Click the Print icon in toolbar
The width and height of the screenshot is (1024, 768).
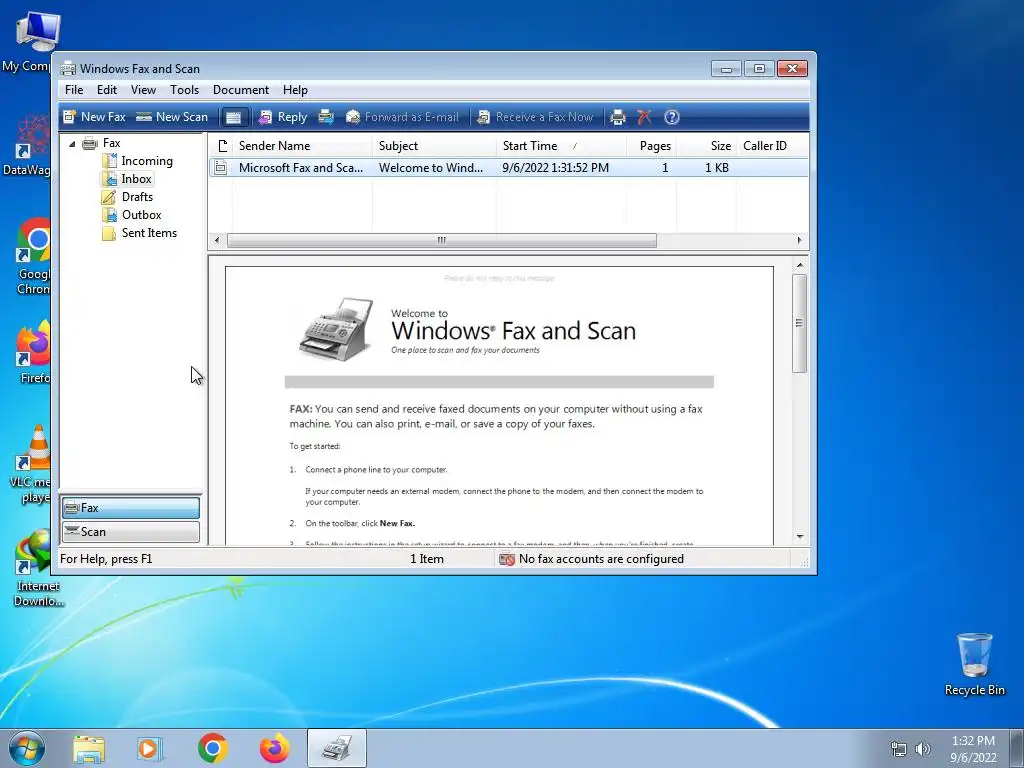pyautogui.click(x=618, y=117)
